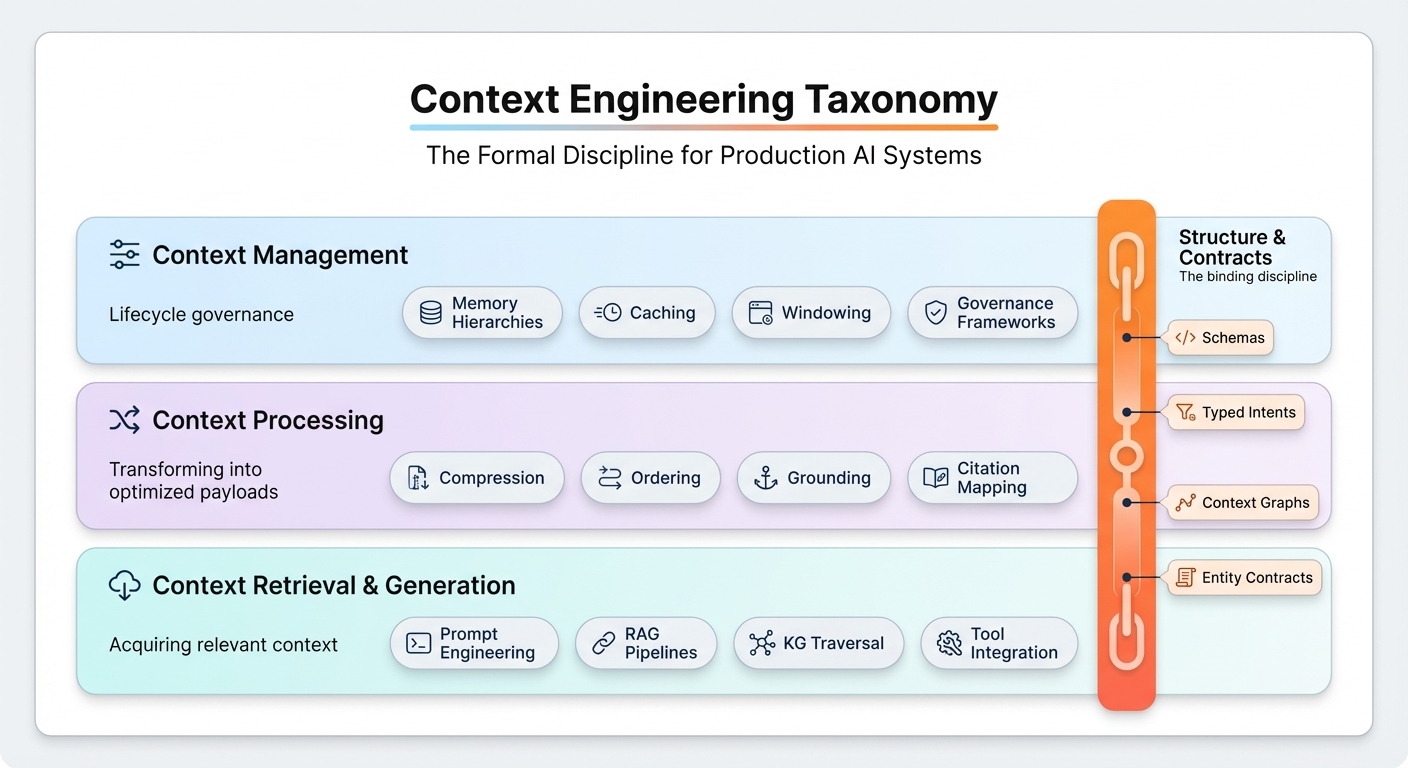
Task: Select the Caching pill
Action: point(646,313)
